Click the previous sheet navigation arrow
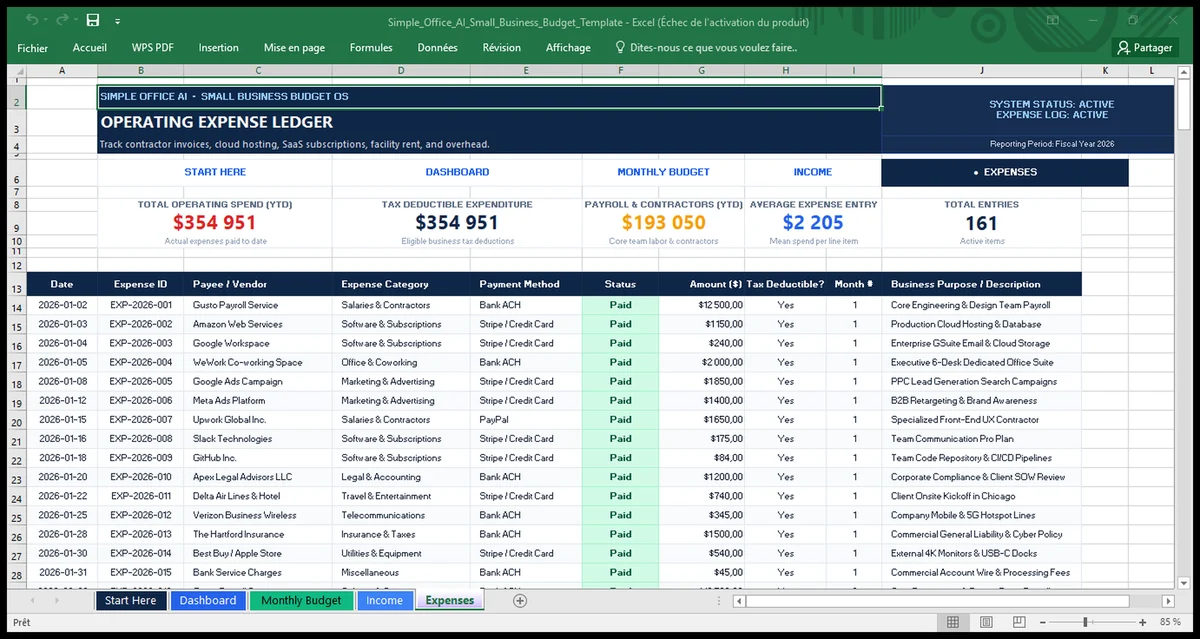Viewport: 1200px width, 639px height. pos(32,600)
